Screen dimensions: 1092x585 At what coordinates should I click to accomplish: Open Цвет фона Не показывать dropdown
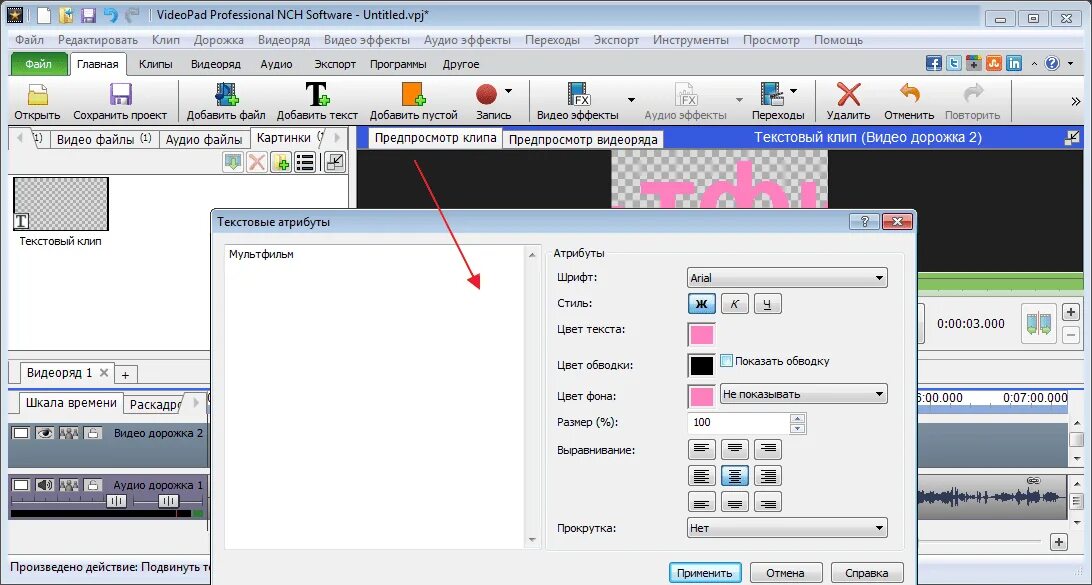pyautogui.click(x=804, y=394)
